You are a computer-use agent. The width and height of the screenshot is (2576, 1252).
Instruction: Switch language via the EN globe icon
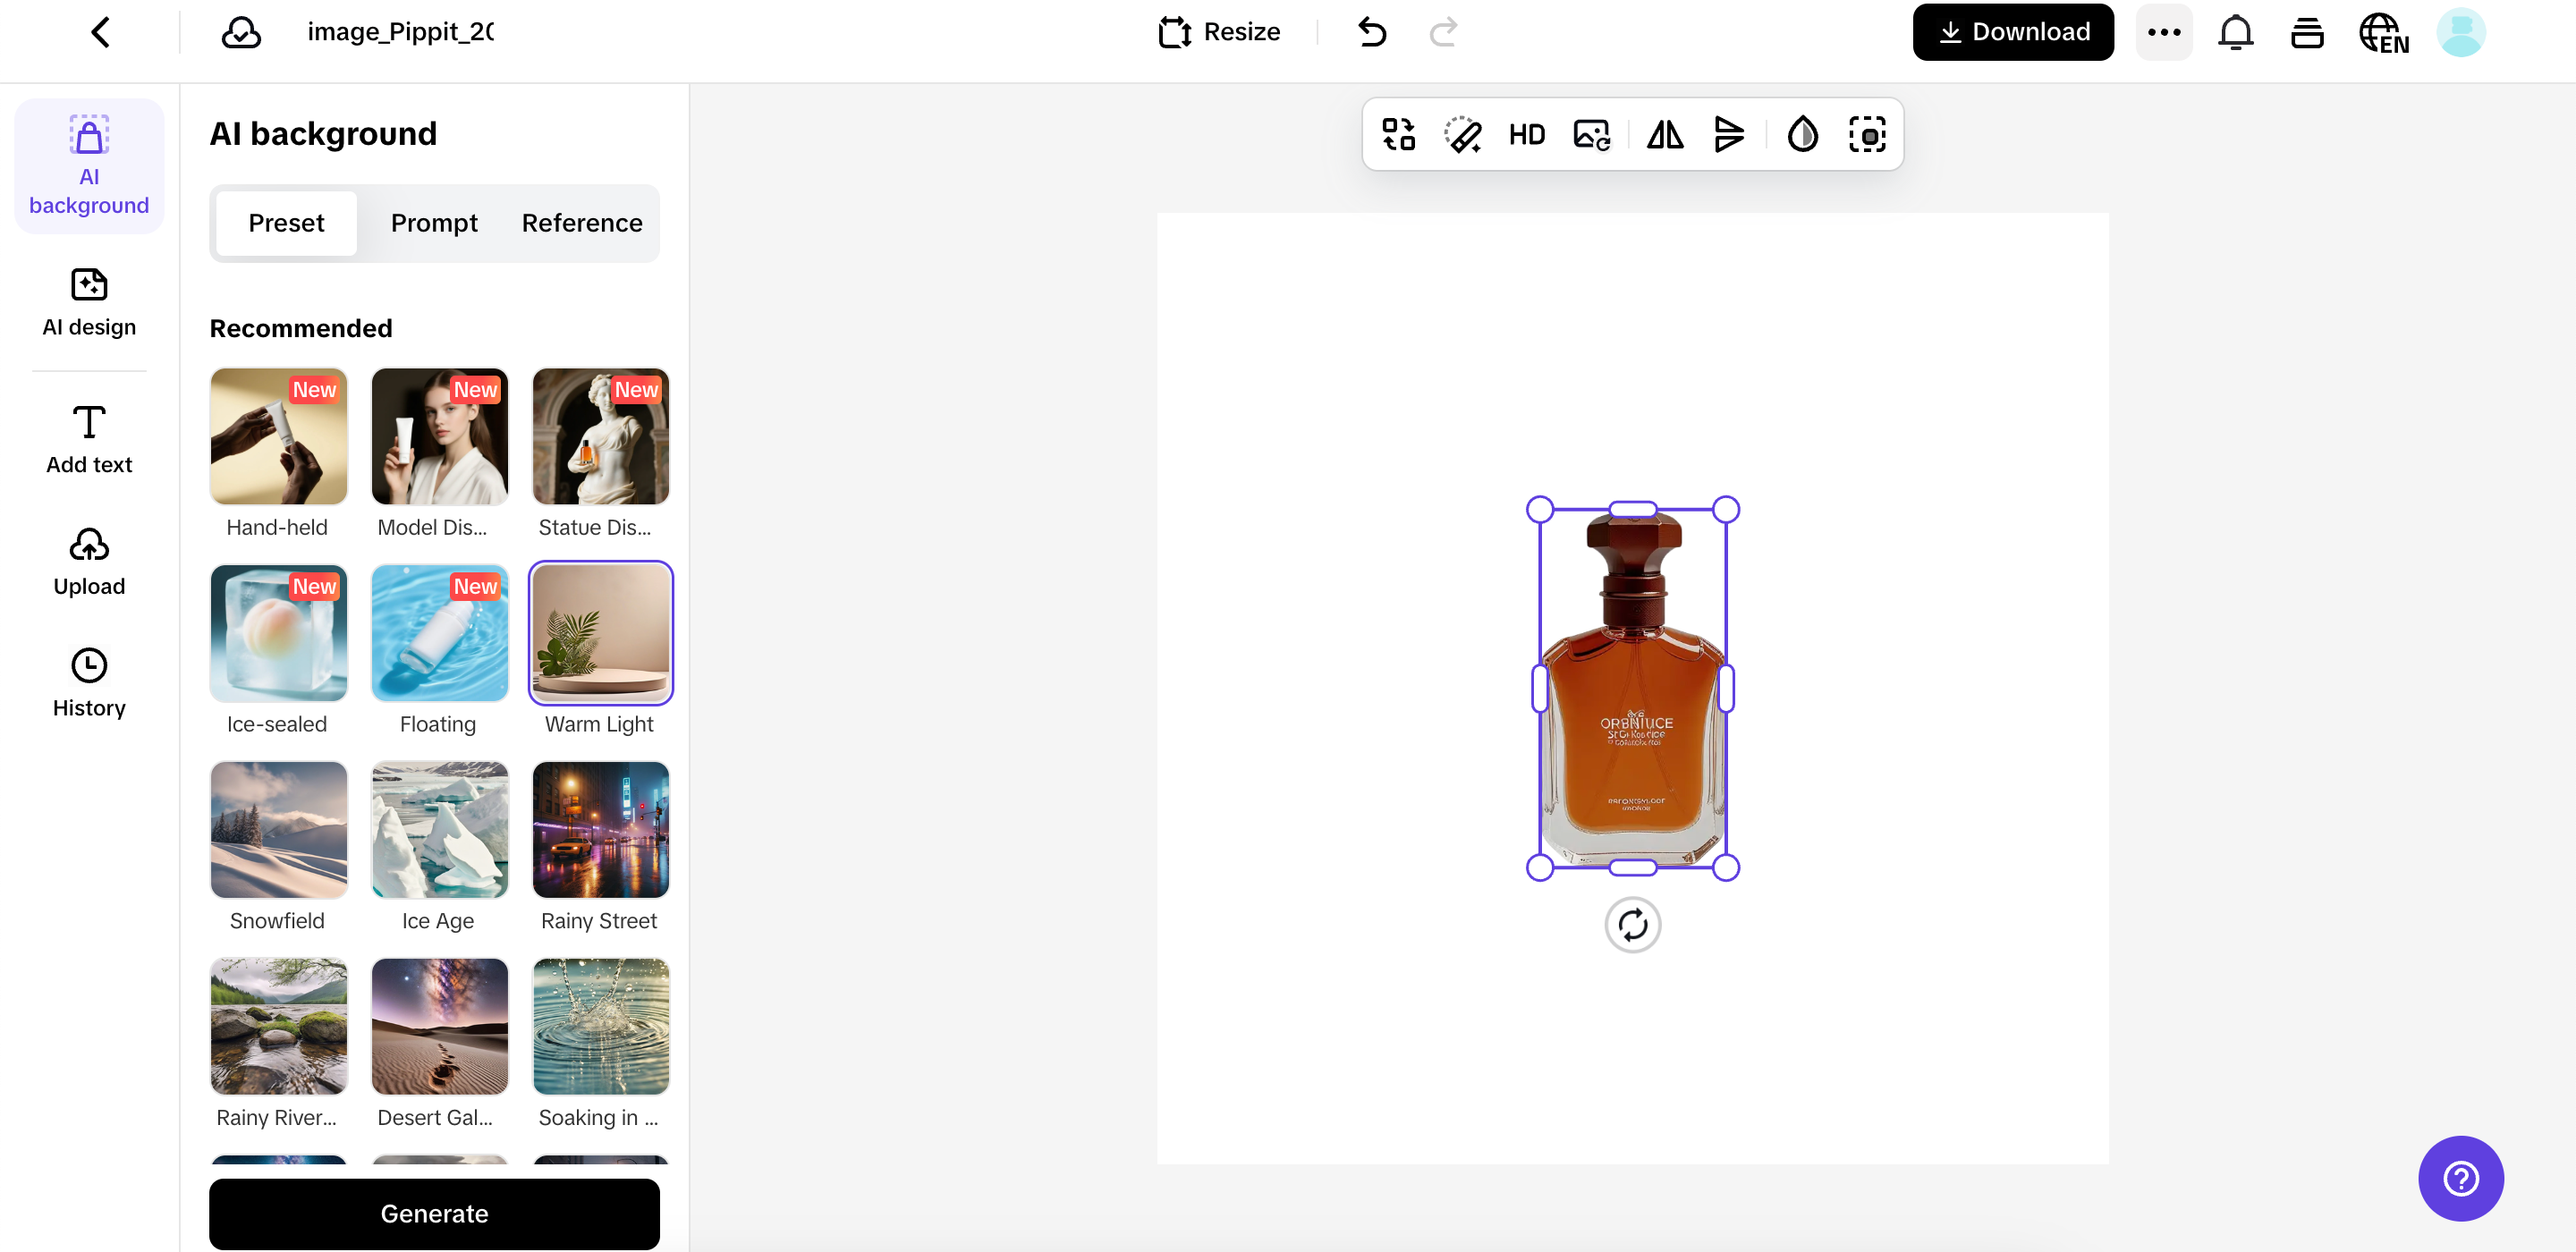[x=2384, y=31]
